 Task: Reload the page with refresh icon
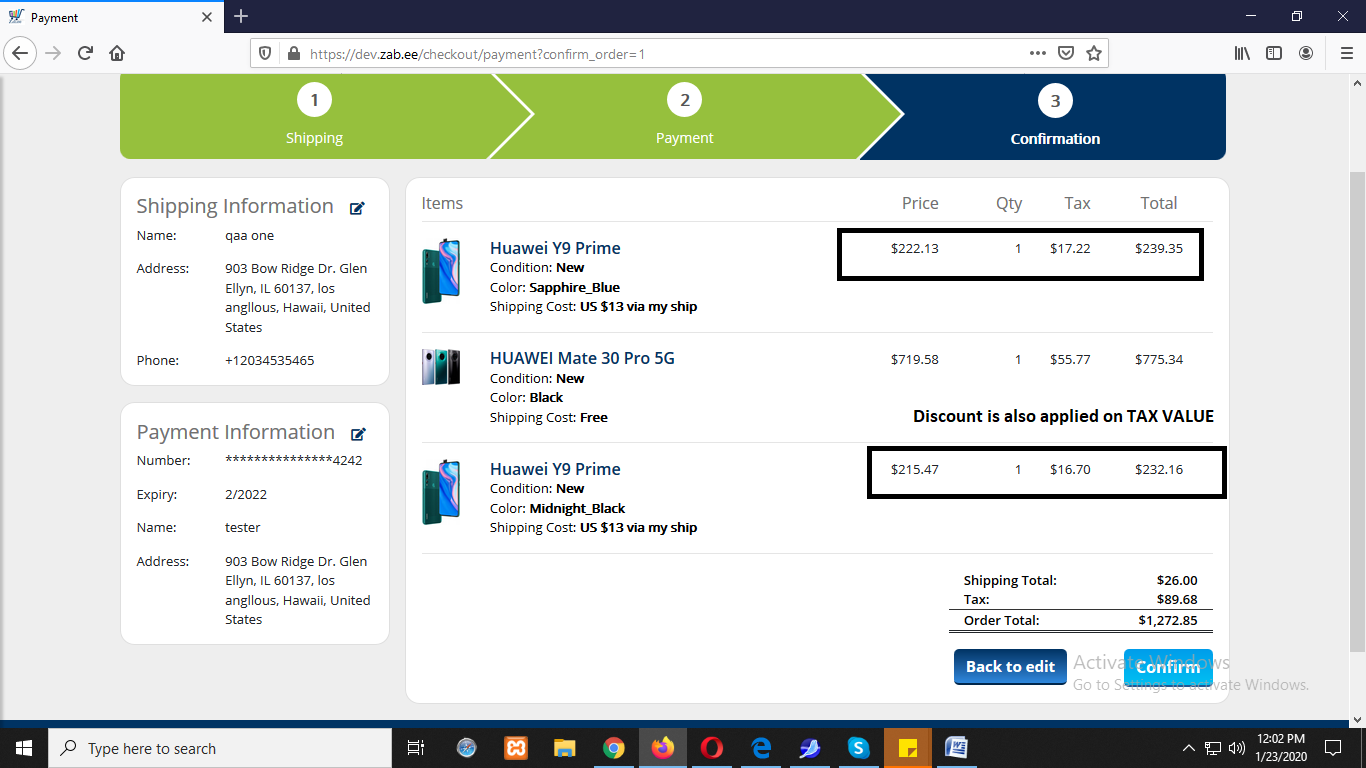86,53
